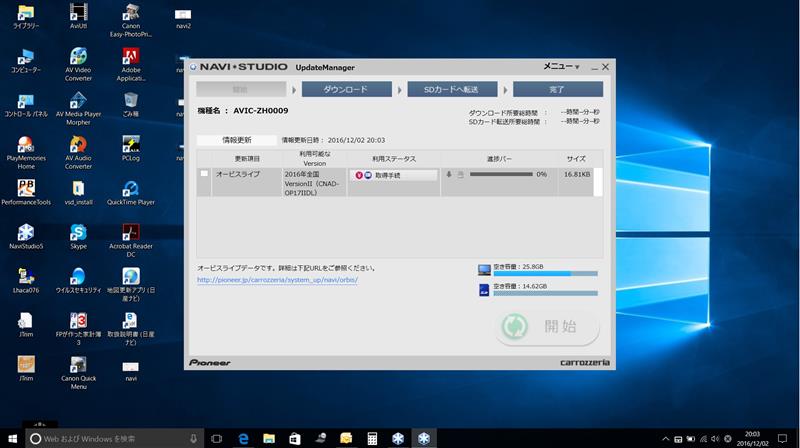Select the ライブラリー desktop icon
Image resolution: width=800 pixels, height=448 pixels.
pos(26,16)
